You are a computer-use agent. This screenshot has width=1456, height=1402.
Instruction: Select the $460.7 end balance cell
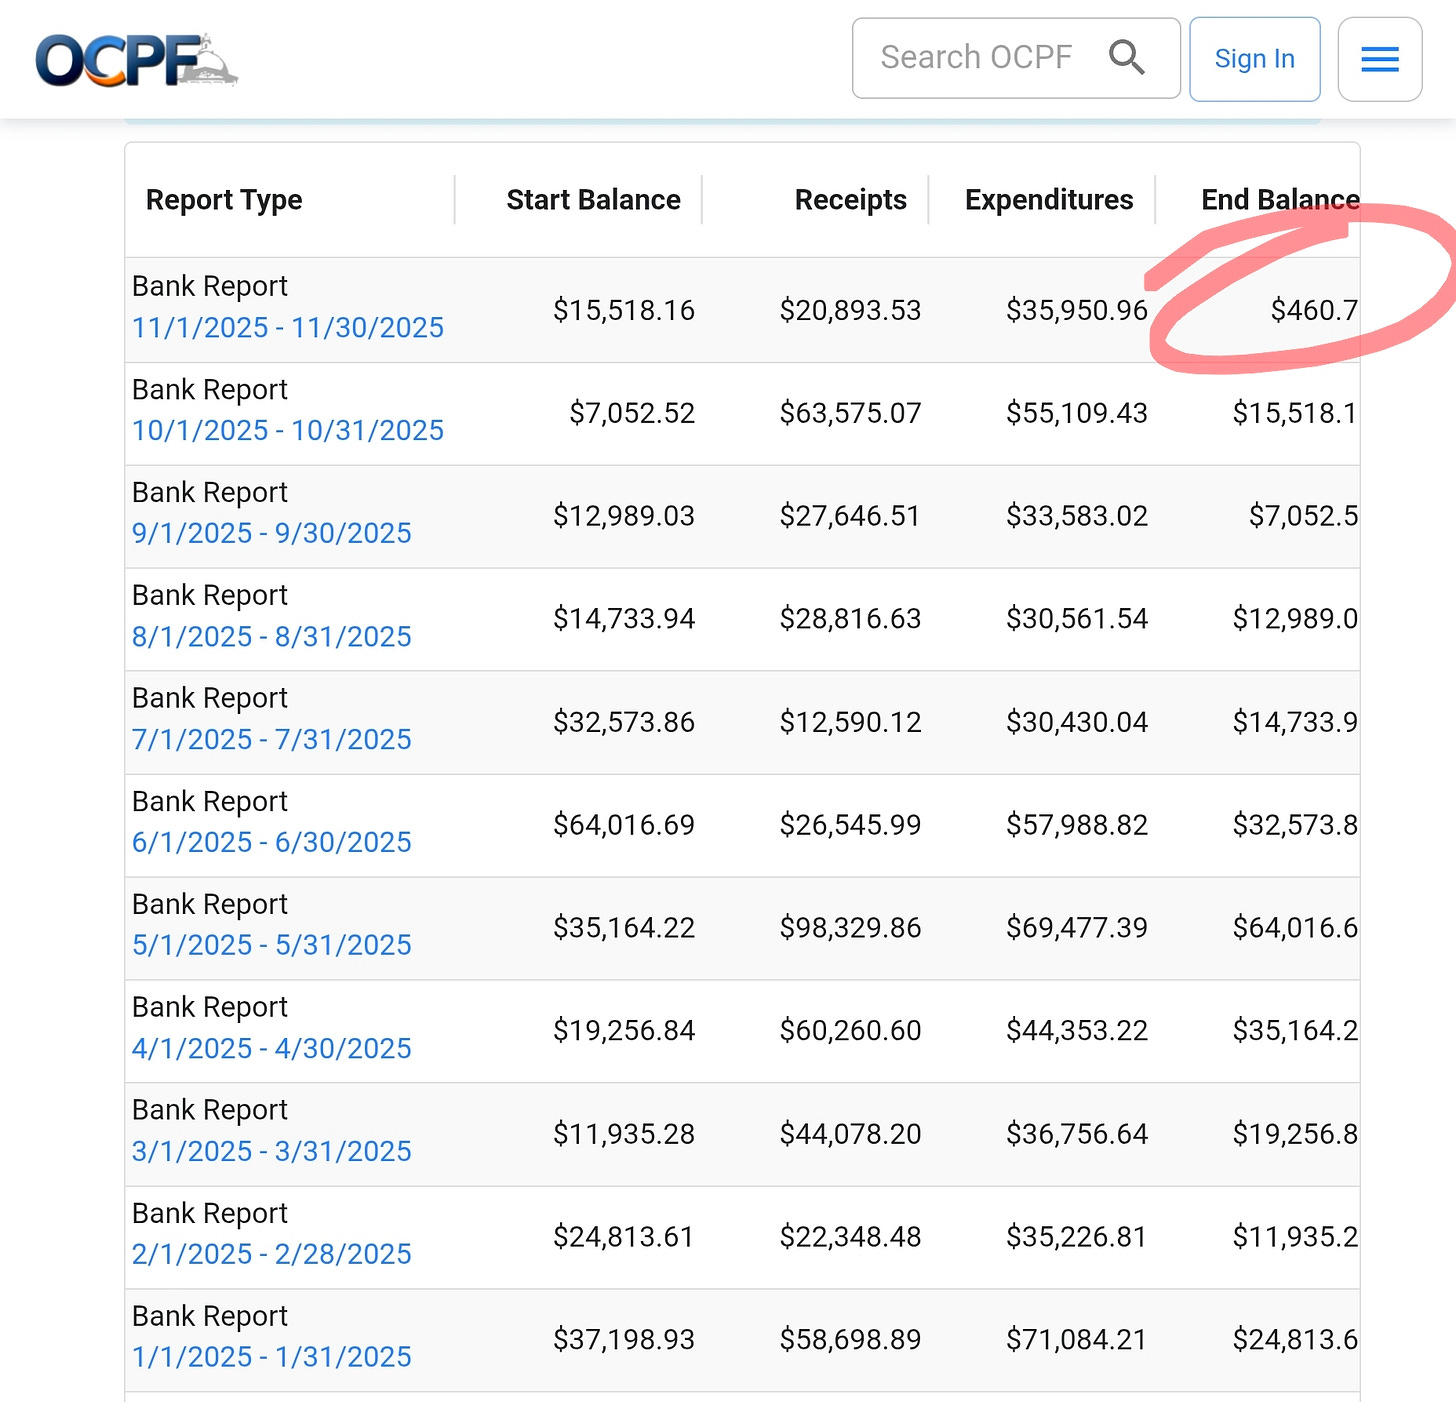(1314, 311)
